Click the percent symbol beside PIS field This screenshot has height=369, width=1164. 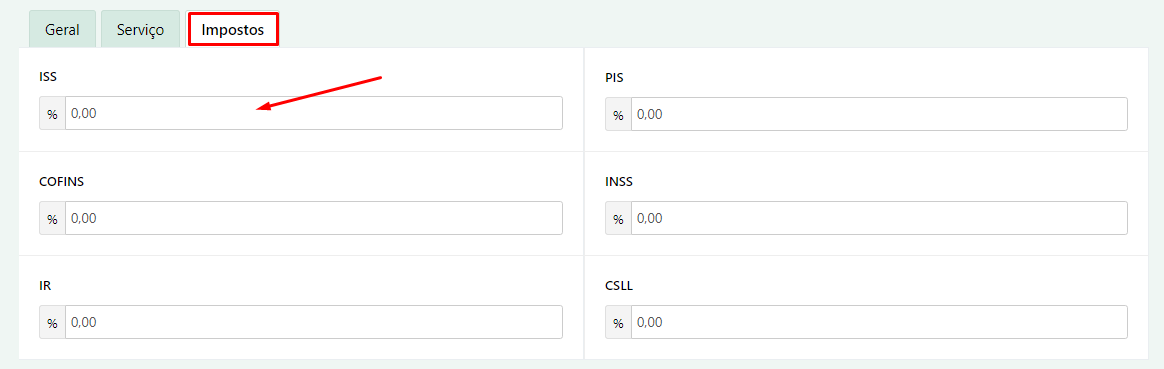[618, 114]
